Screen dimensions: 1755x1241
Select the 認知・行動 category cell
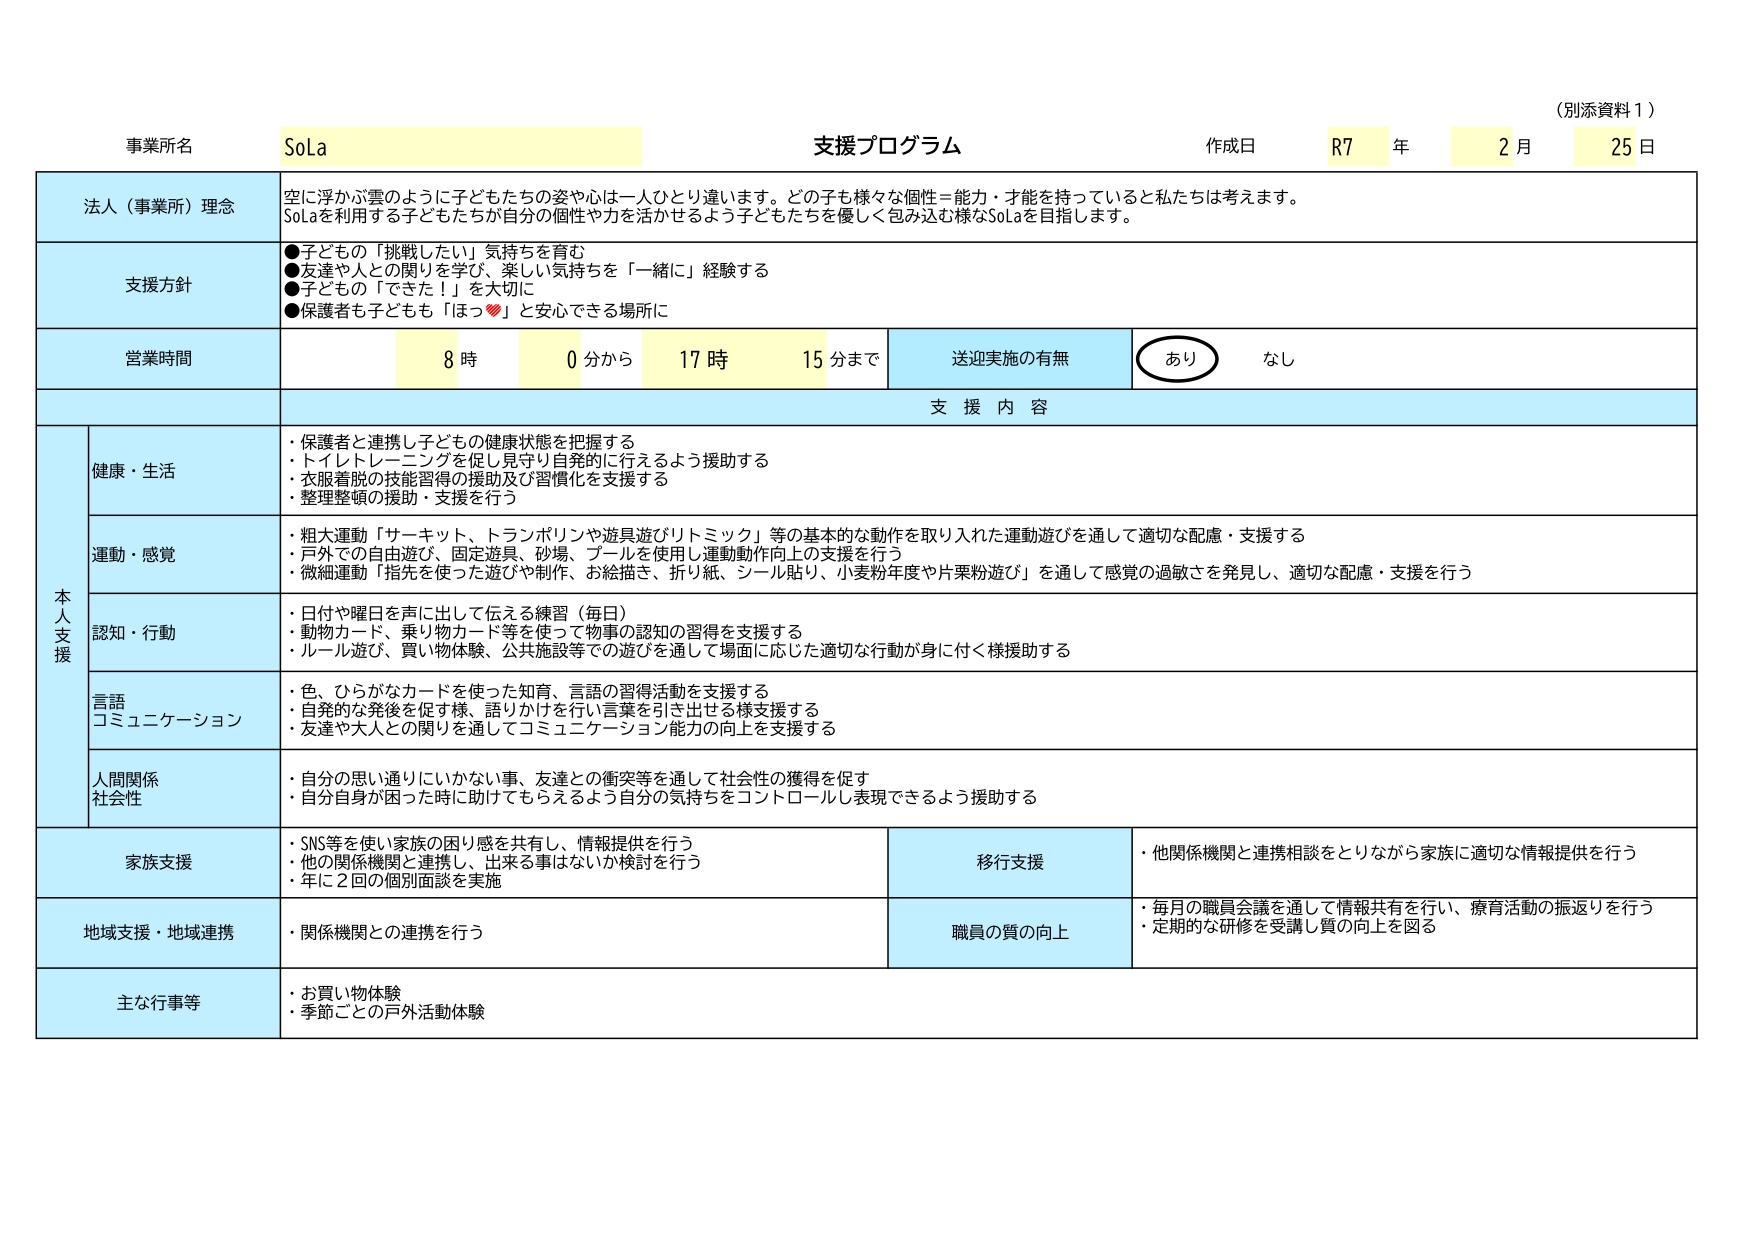[x=184, y=633]
